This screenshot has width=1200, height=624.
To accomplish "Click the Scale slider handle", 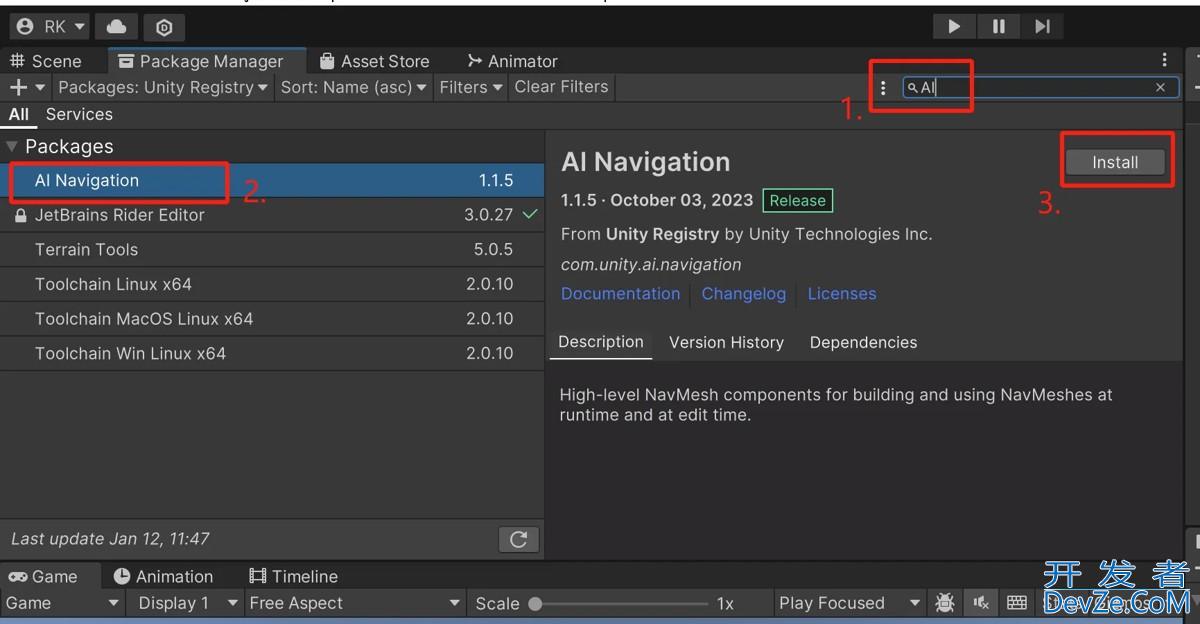I will (x=535, y=603).
